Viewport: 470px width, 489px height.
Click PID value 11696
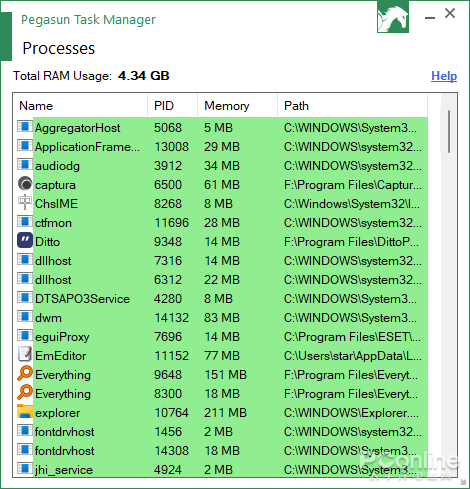tap(172, 223)
